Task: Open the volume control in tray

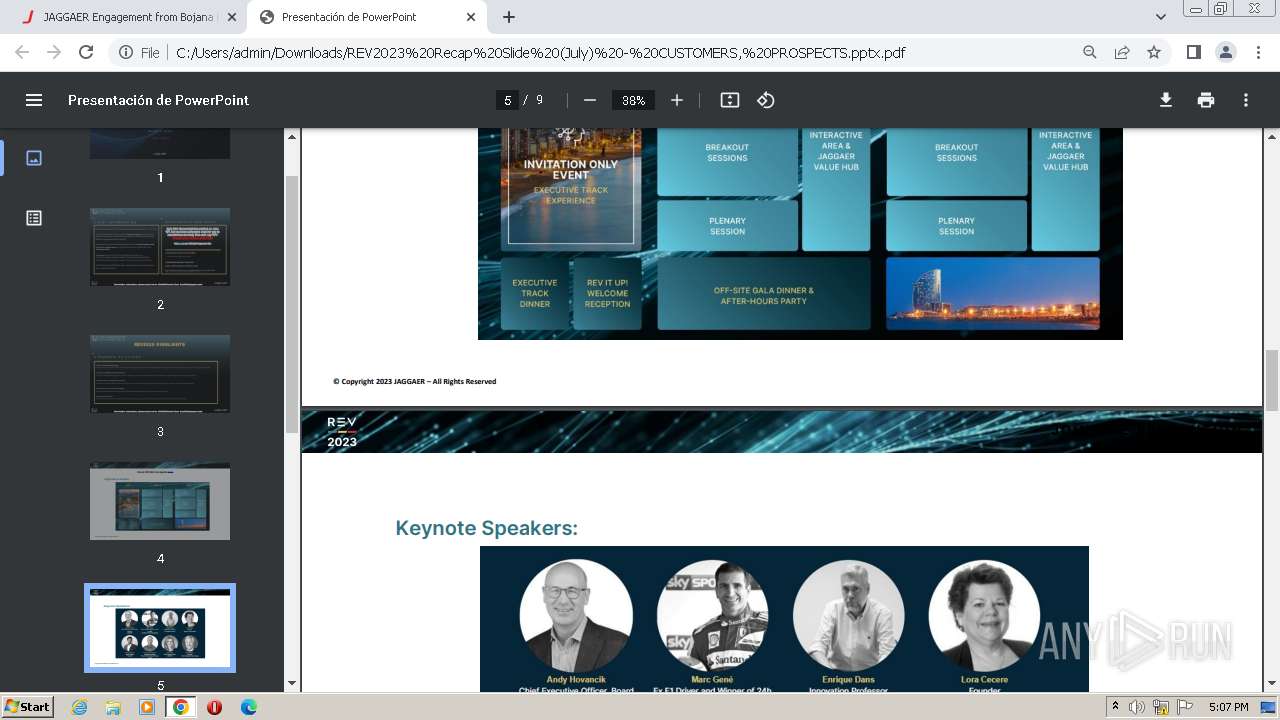Action: [x=1138, y=707]
